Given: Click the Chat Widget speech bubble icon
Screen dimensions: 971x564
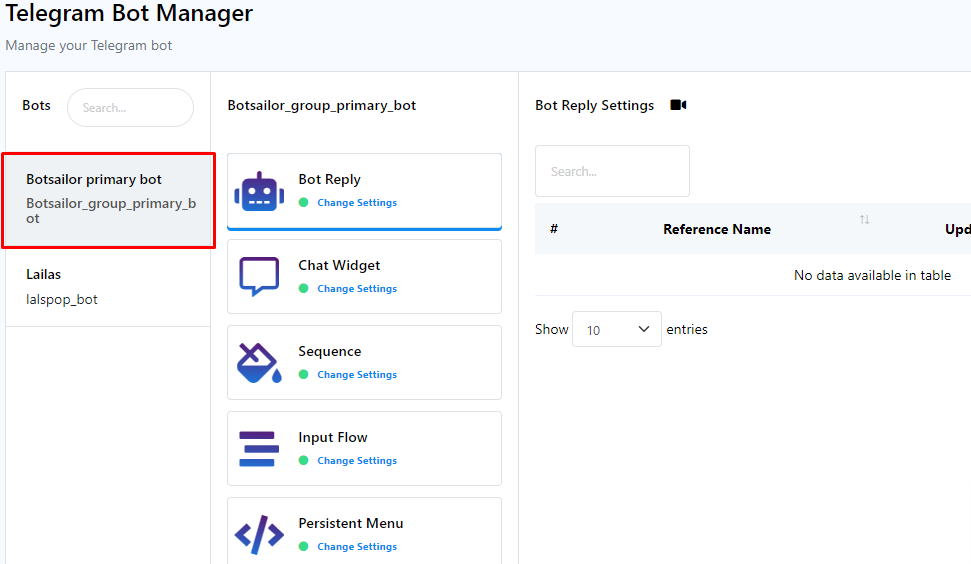Looking at the screenshot, I should click(x=259, y=277).
